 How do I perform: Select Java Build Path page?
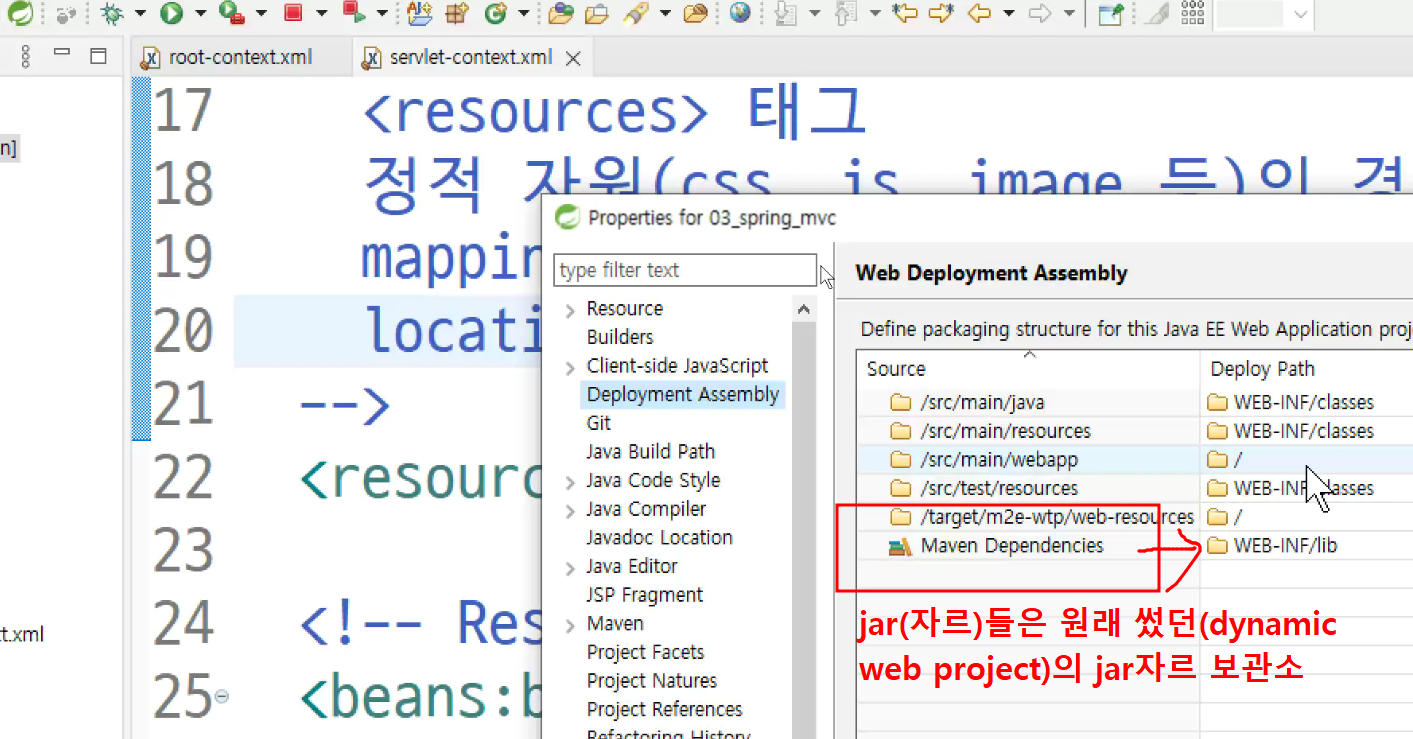651,451
